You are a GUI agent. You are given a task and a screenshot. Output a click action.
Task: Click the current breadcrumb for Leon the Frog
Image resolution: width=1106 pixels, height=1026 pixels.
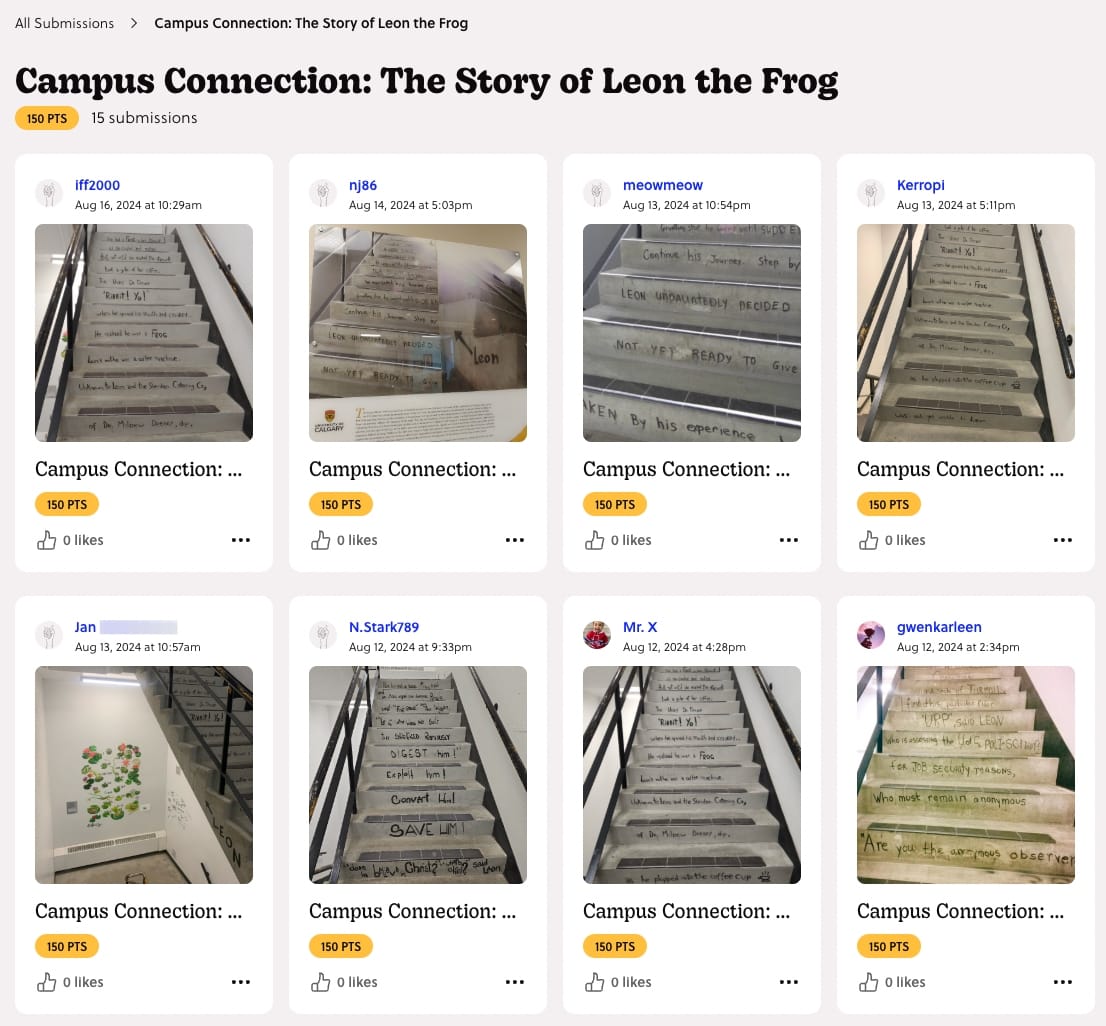(311, 23)
